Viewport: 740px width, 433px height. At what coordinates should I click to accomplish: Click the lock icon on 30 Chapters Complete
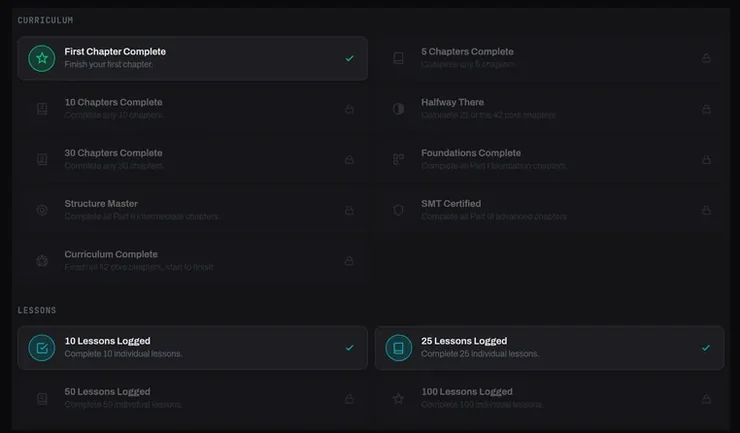pos(349,160)
